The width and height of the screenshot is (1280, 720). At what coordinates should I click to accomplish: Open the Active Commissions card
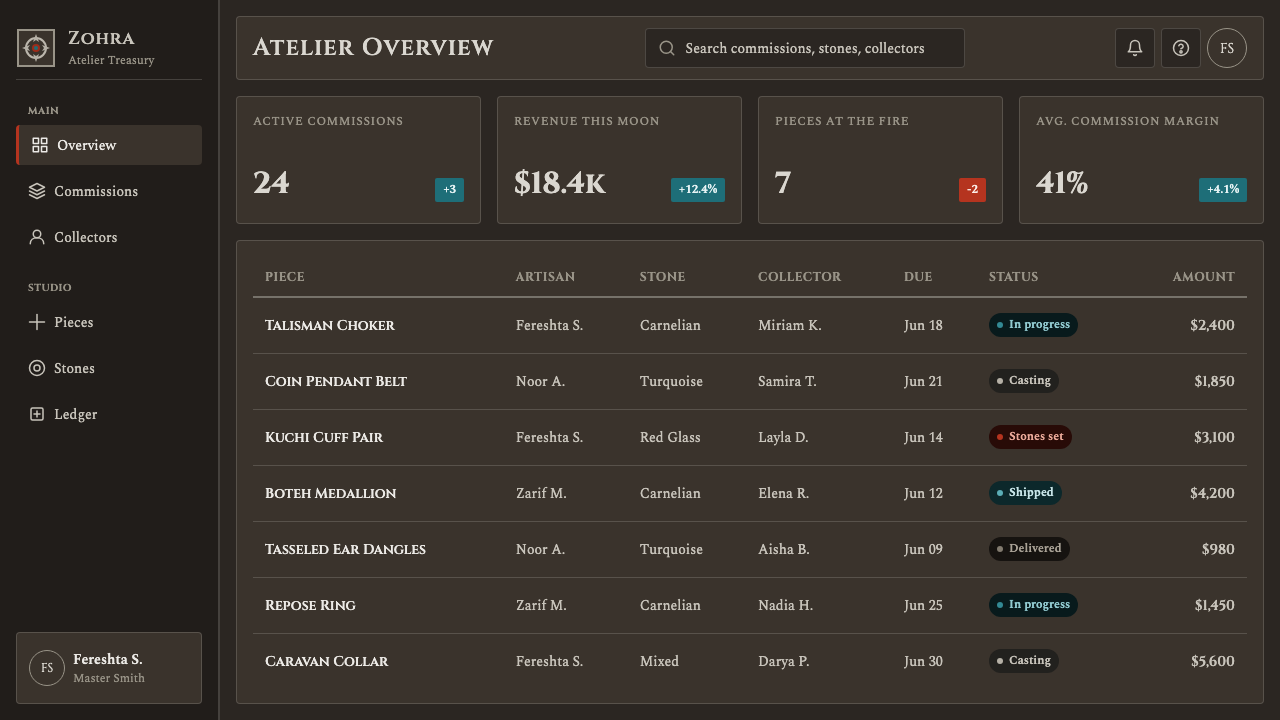point(358,160)
